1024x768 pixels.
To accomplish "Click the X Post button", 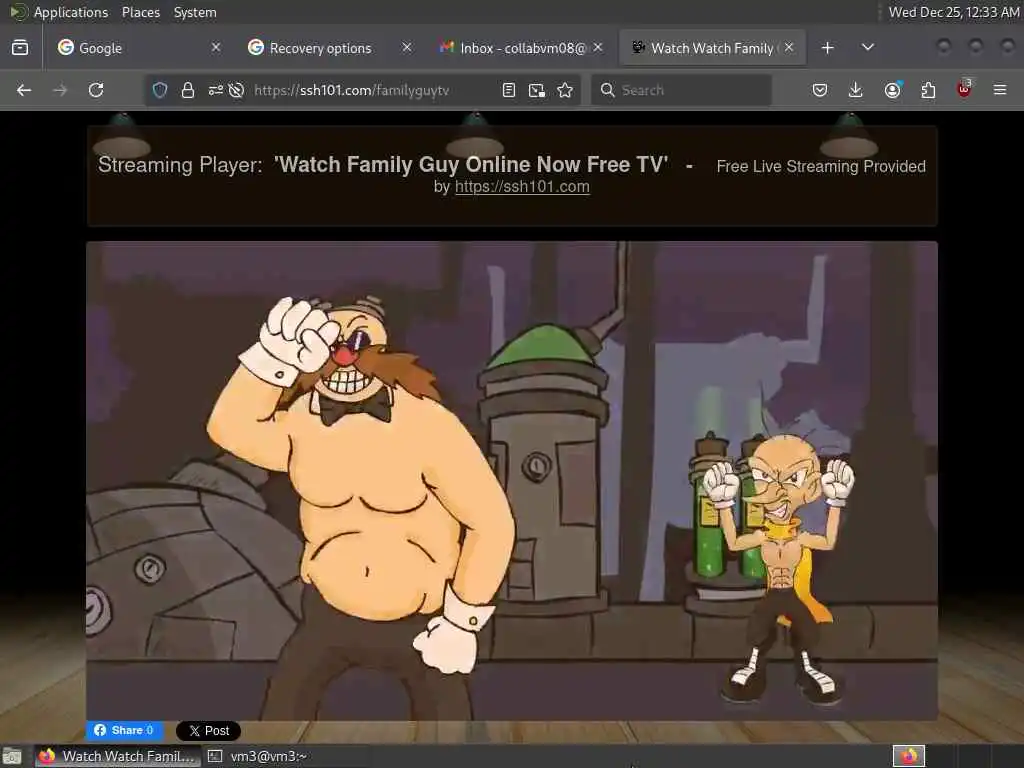I will coord(208,731).
